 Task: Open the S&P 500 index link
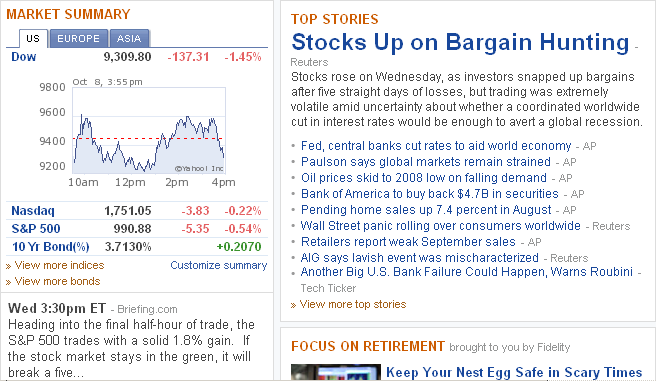36,228
